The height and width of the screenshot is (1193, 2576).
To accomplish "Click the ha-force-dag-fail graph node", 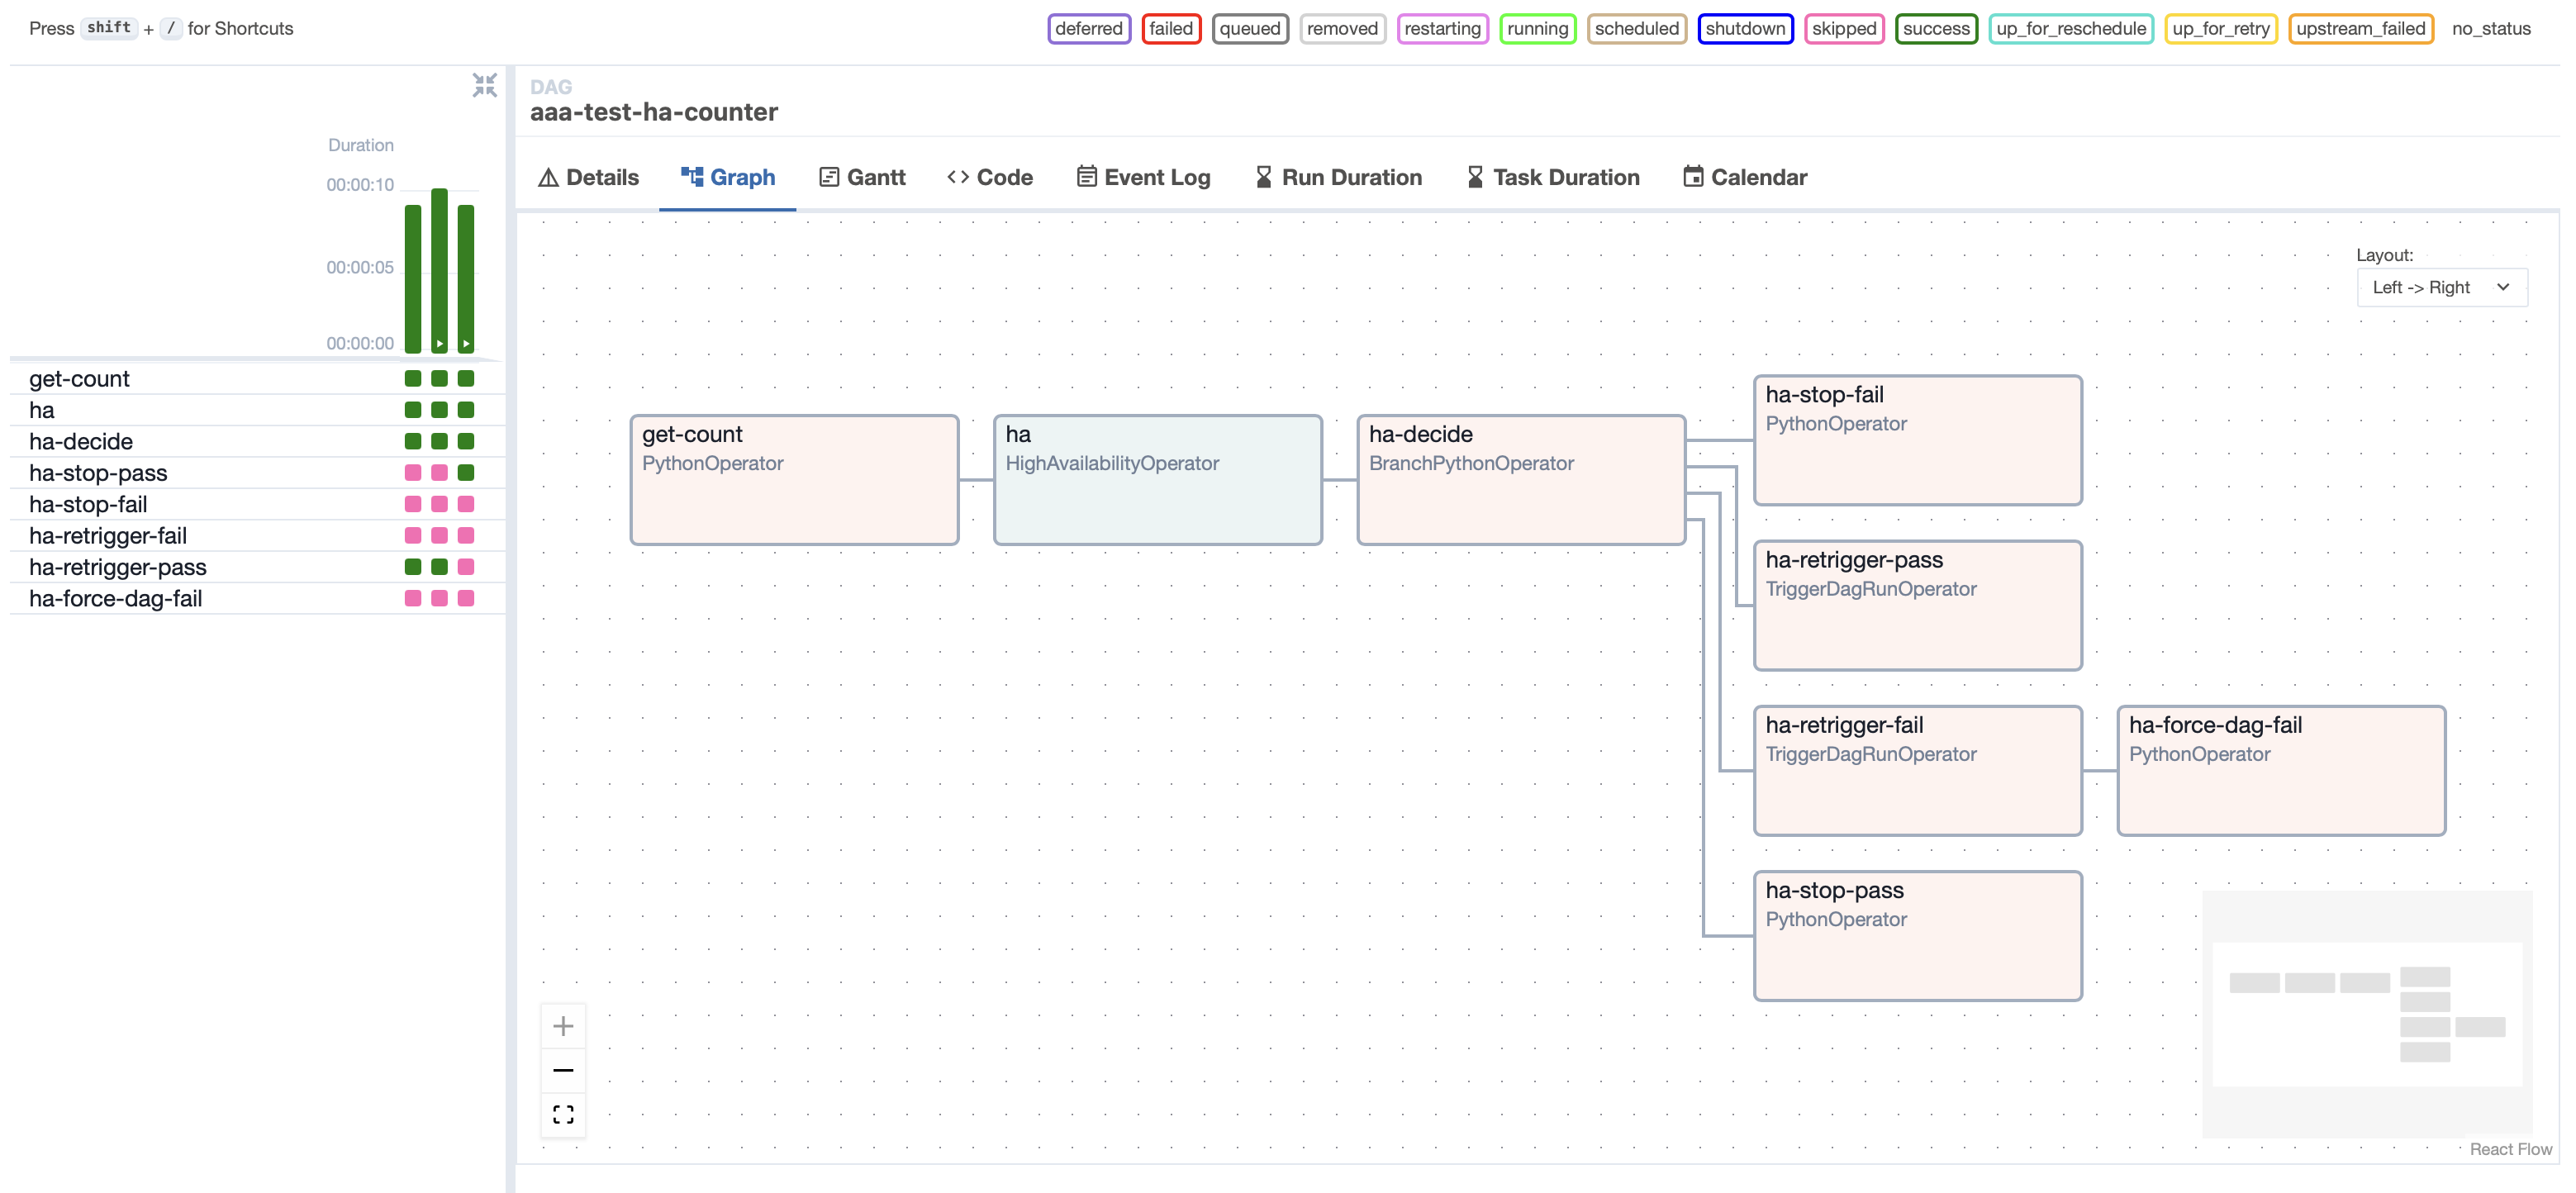I will 2280,770.
